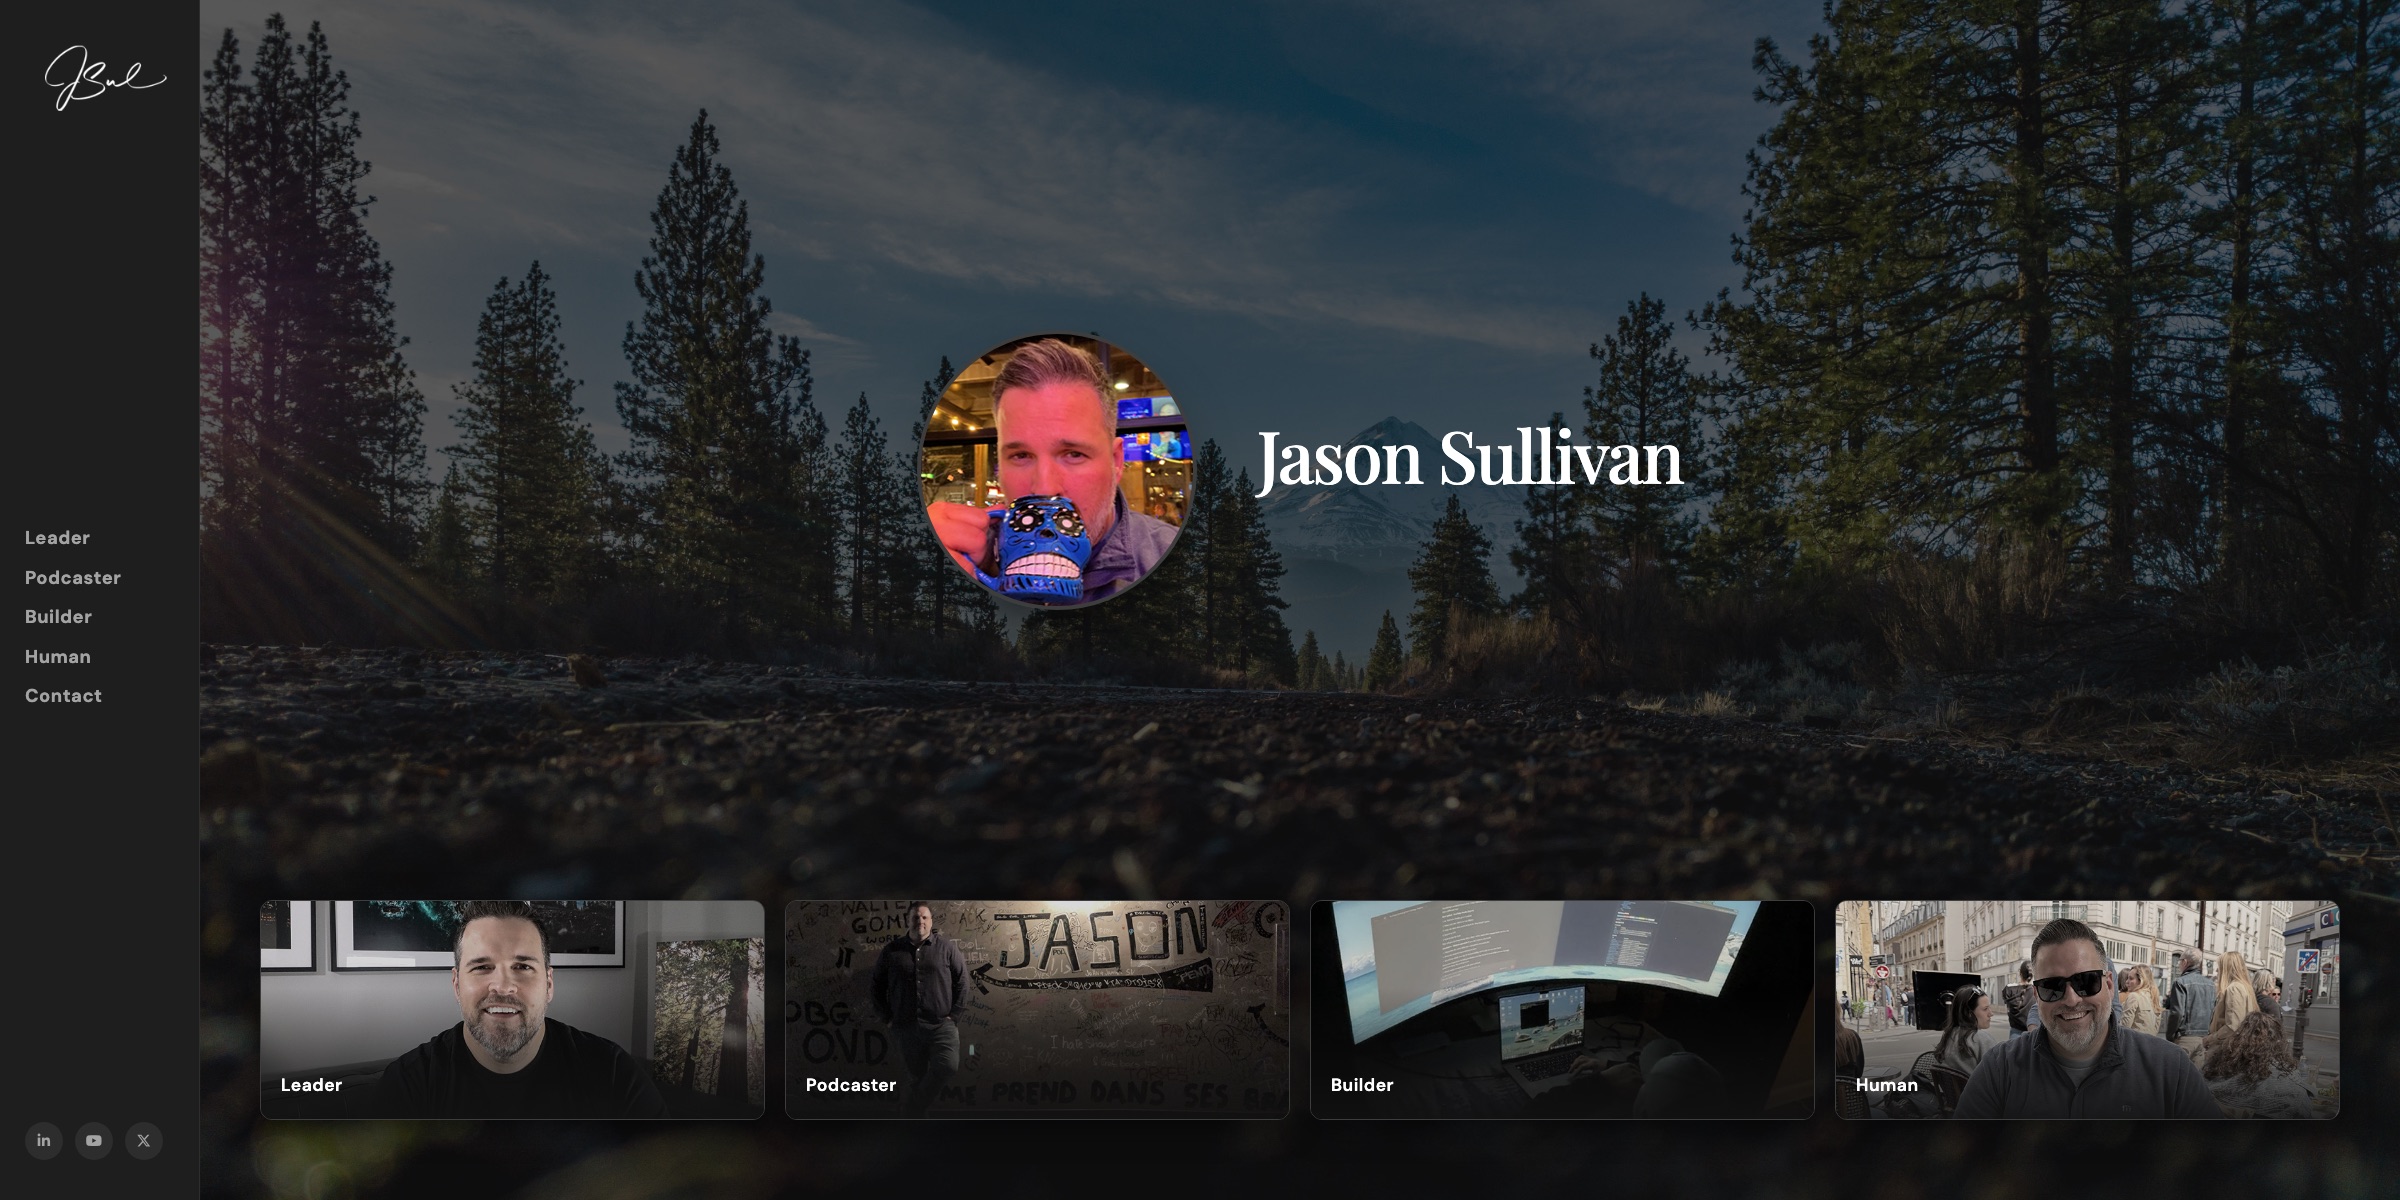The height and width of the screenshot is (1200, 2400).
Task: Open the Builder card with monitors
Action: click(x=1562, y=1010)
